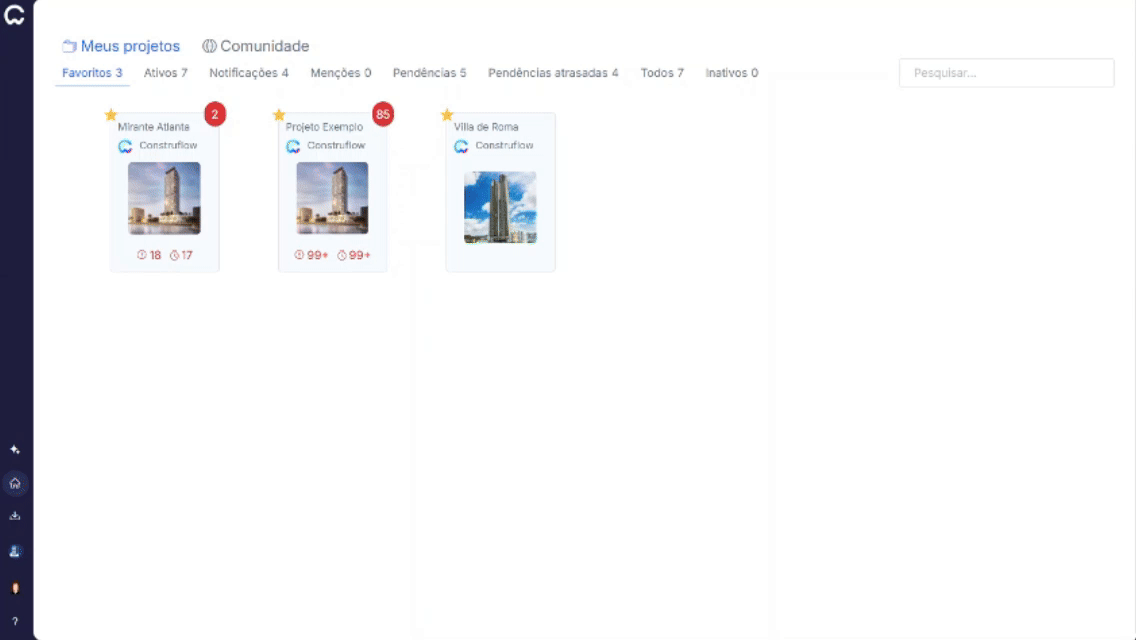The image size is (1136, 640).
Task: Click Construflow text on Villa de Roma card
Action: pos(504,146)
